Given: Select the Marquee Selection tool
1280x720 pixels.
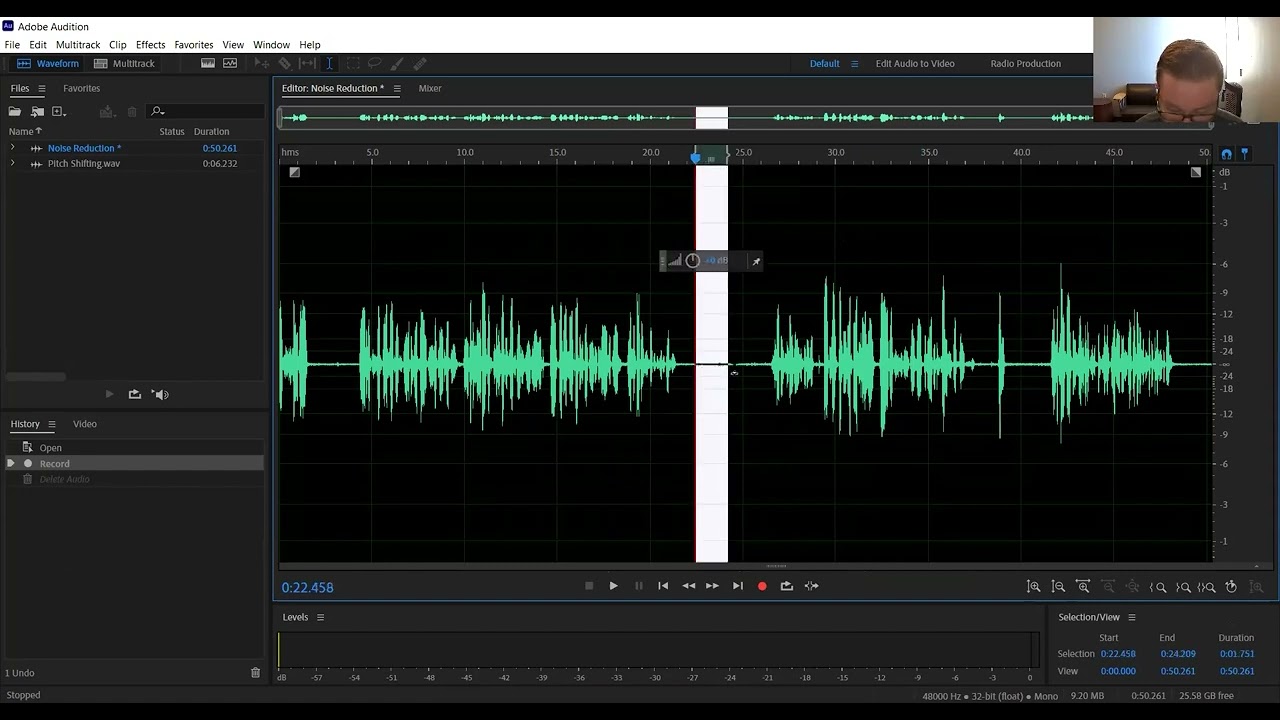Looking at the screenshot, I should coord(353,63).
